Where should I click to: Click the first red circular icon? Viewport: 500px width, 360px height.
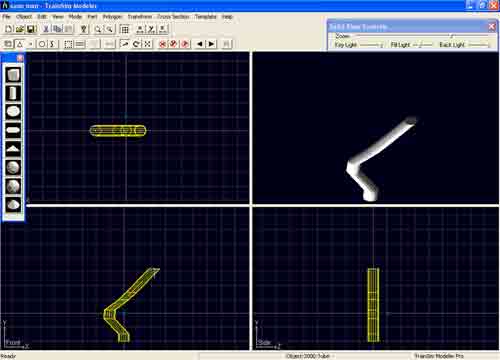(162, 44)
